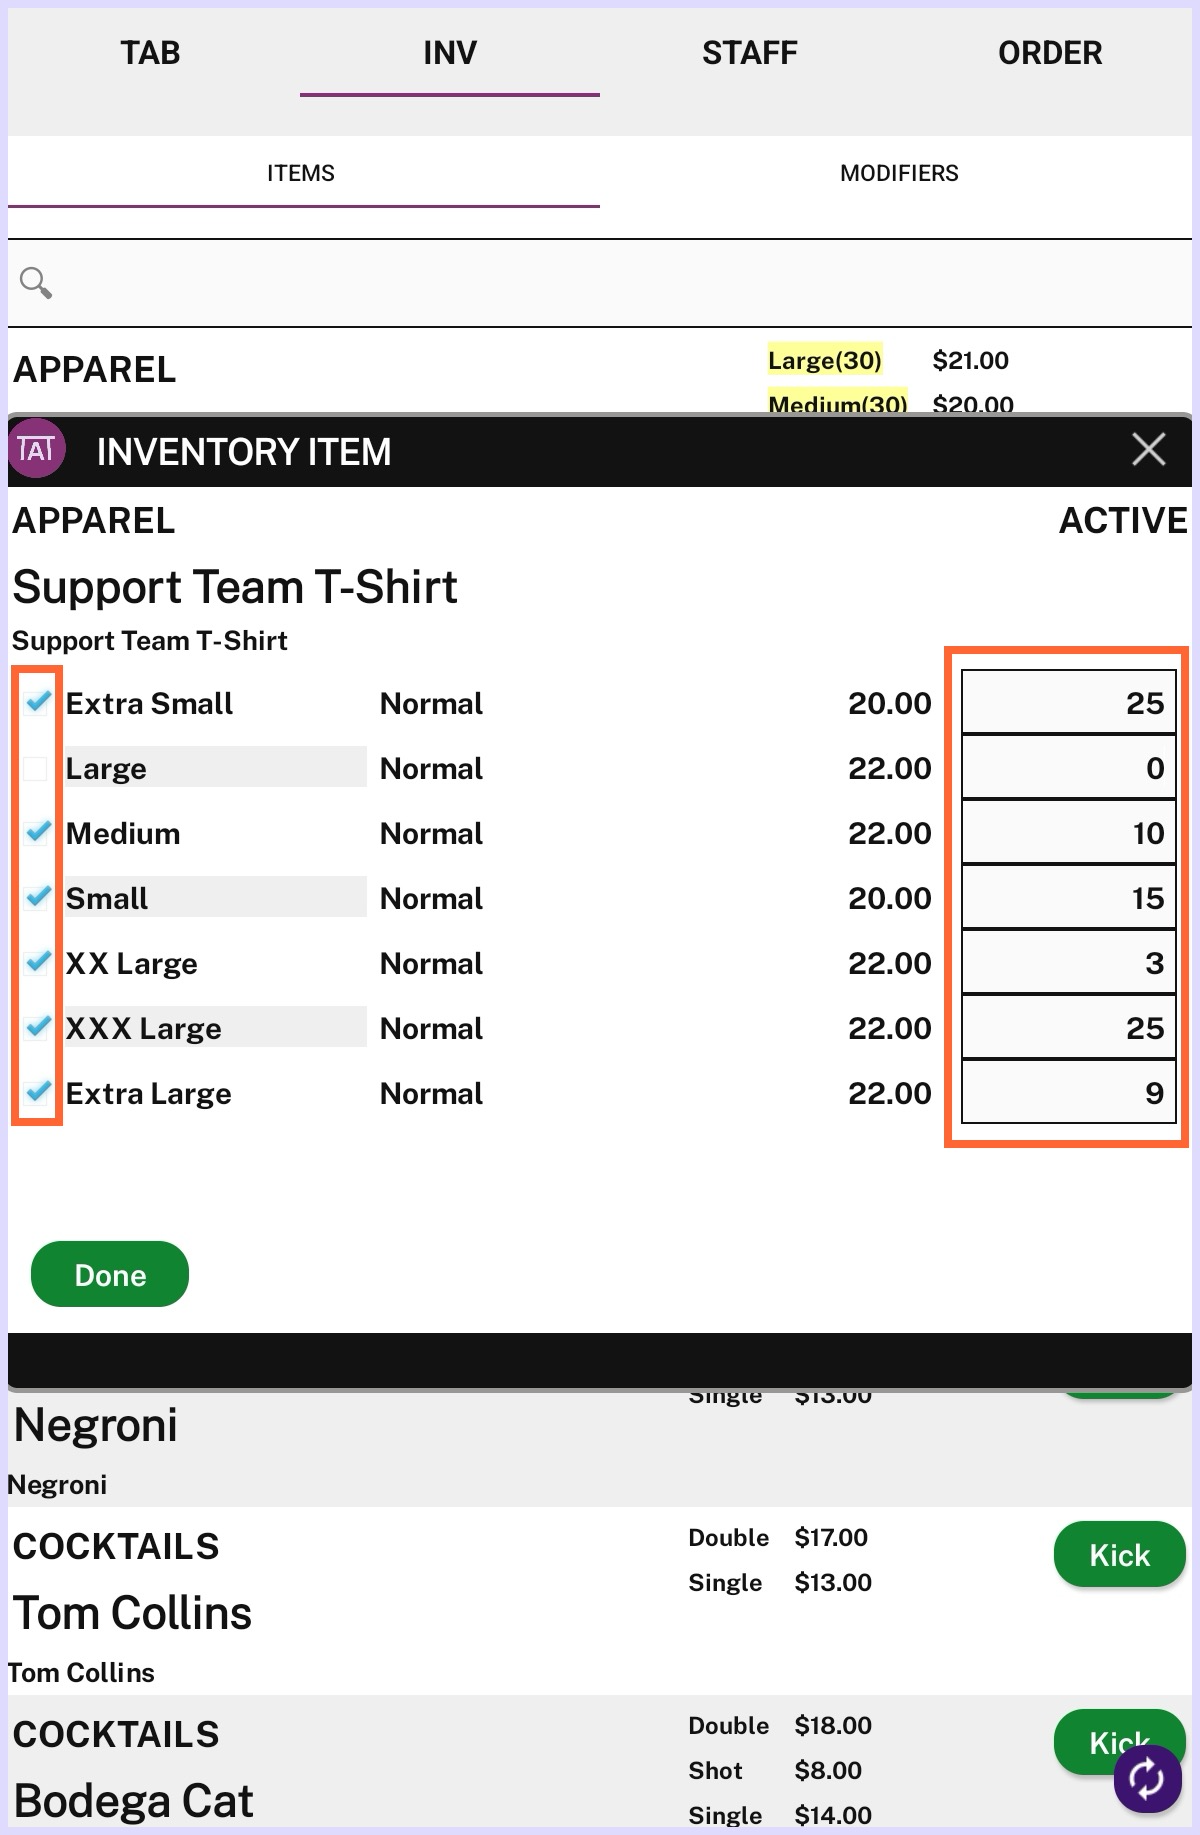The width and height of the screenshot is (1200, 1835).
Task: Uncheck the Medium size checkbox
Action: (38, 833)
